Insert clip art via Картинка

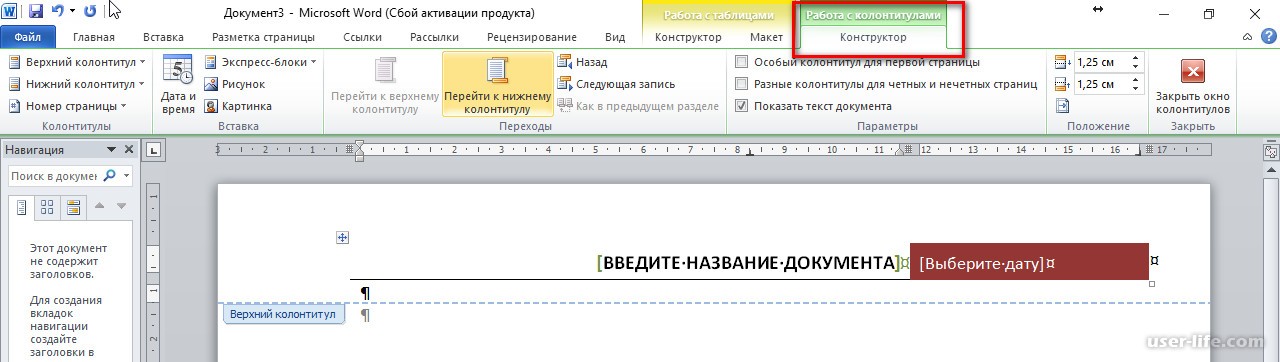pyautogui.click(x=238, y=106)
